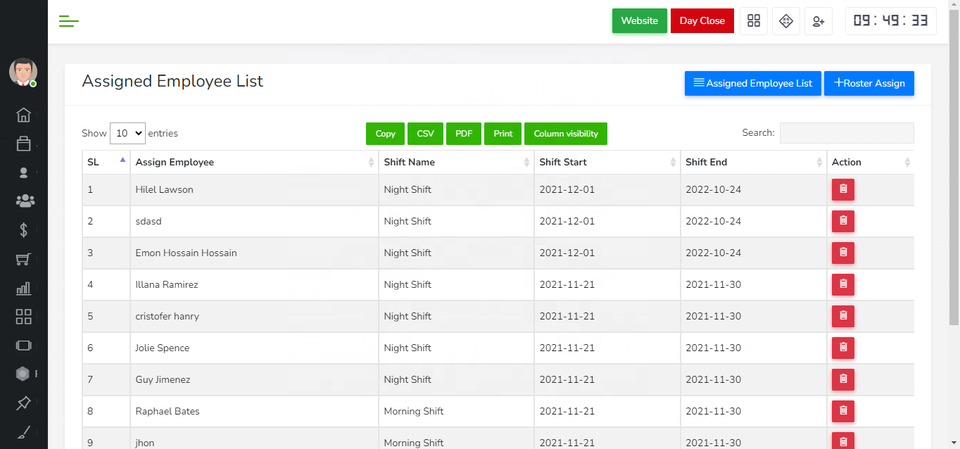Screen dimensions: 960x449
Task: Click delete icon for Jolie Spence row
Action: [843, 348]
